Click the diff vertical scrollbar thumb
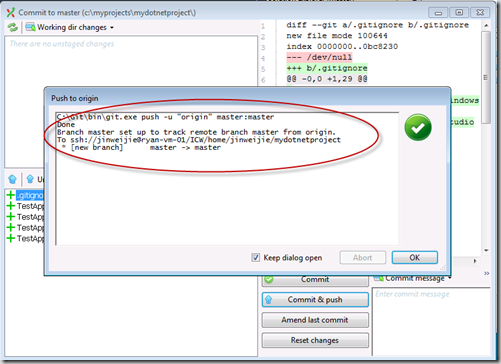501x364 pixels. (486, 77)
